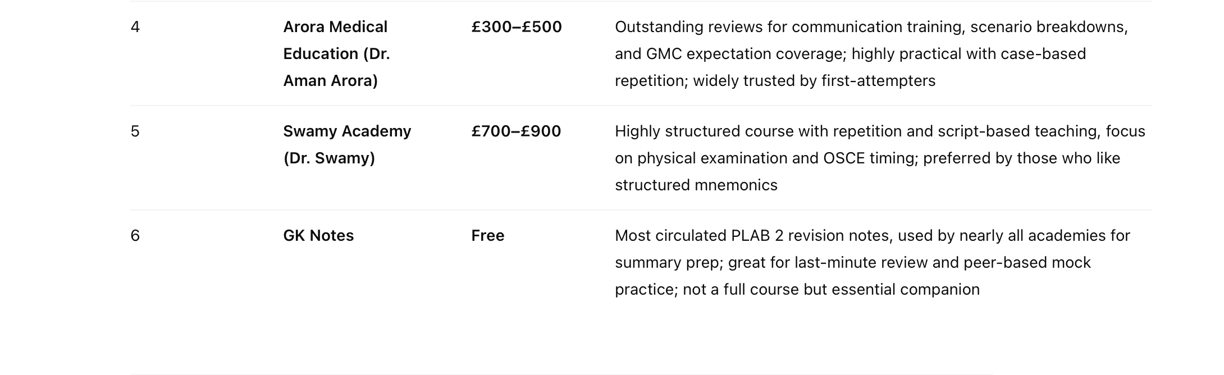Click the phrase 'scenario breakdowns' in Arora row

tap(1053, 27)
